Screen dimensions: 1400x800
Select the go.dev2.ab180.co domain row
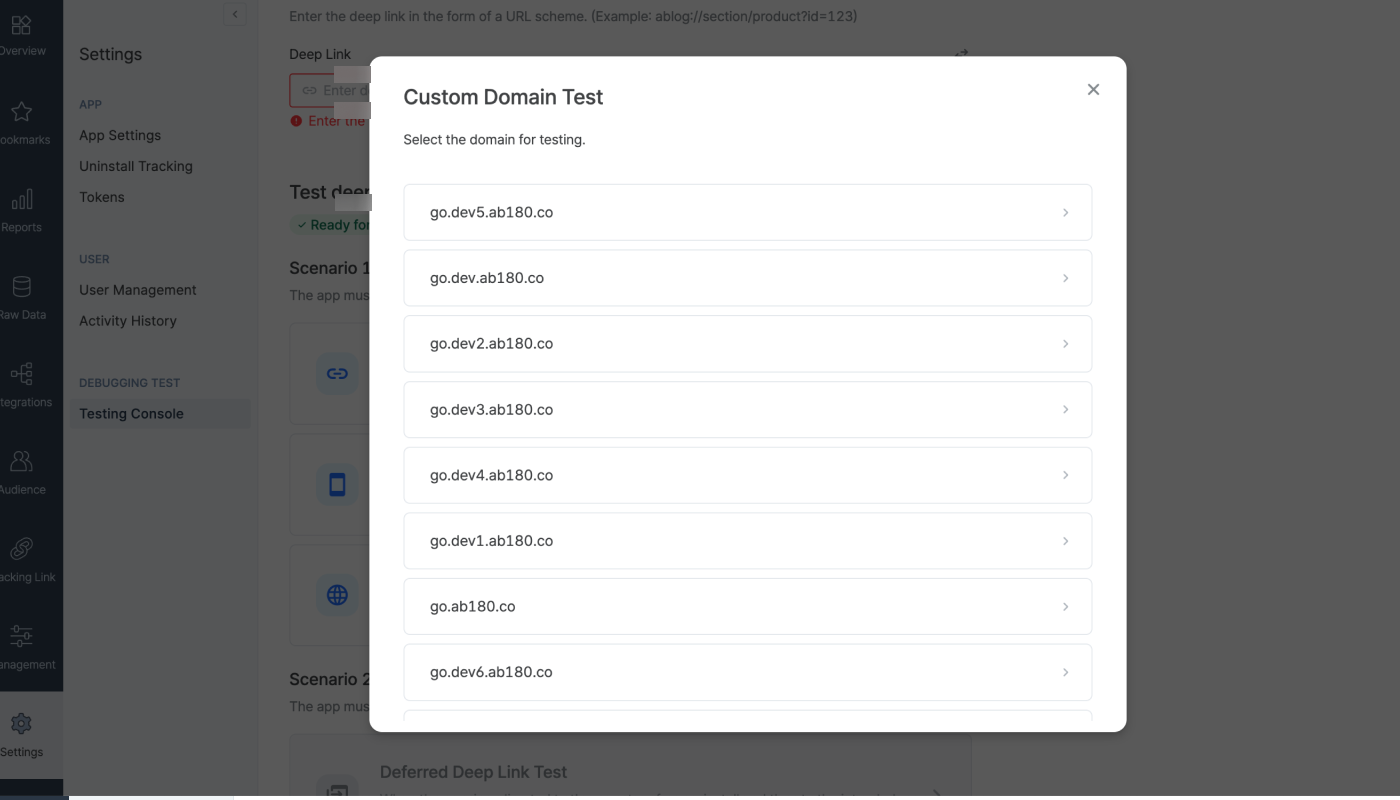(x=747, y=344)
